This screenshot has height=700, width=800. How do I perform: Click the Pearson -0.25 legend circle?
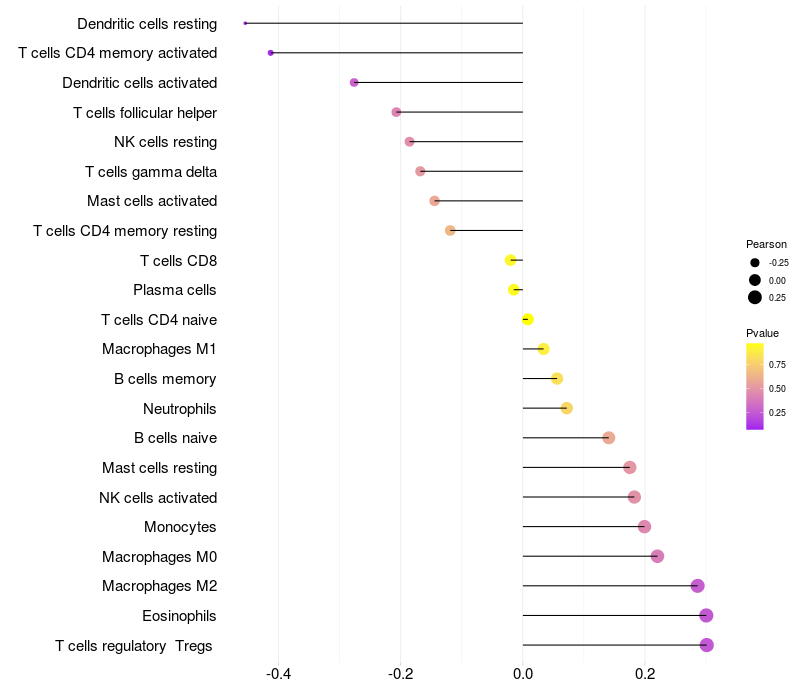click(x=754, y=263)
